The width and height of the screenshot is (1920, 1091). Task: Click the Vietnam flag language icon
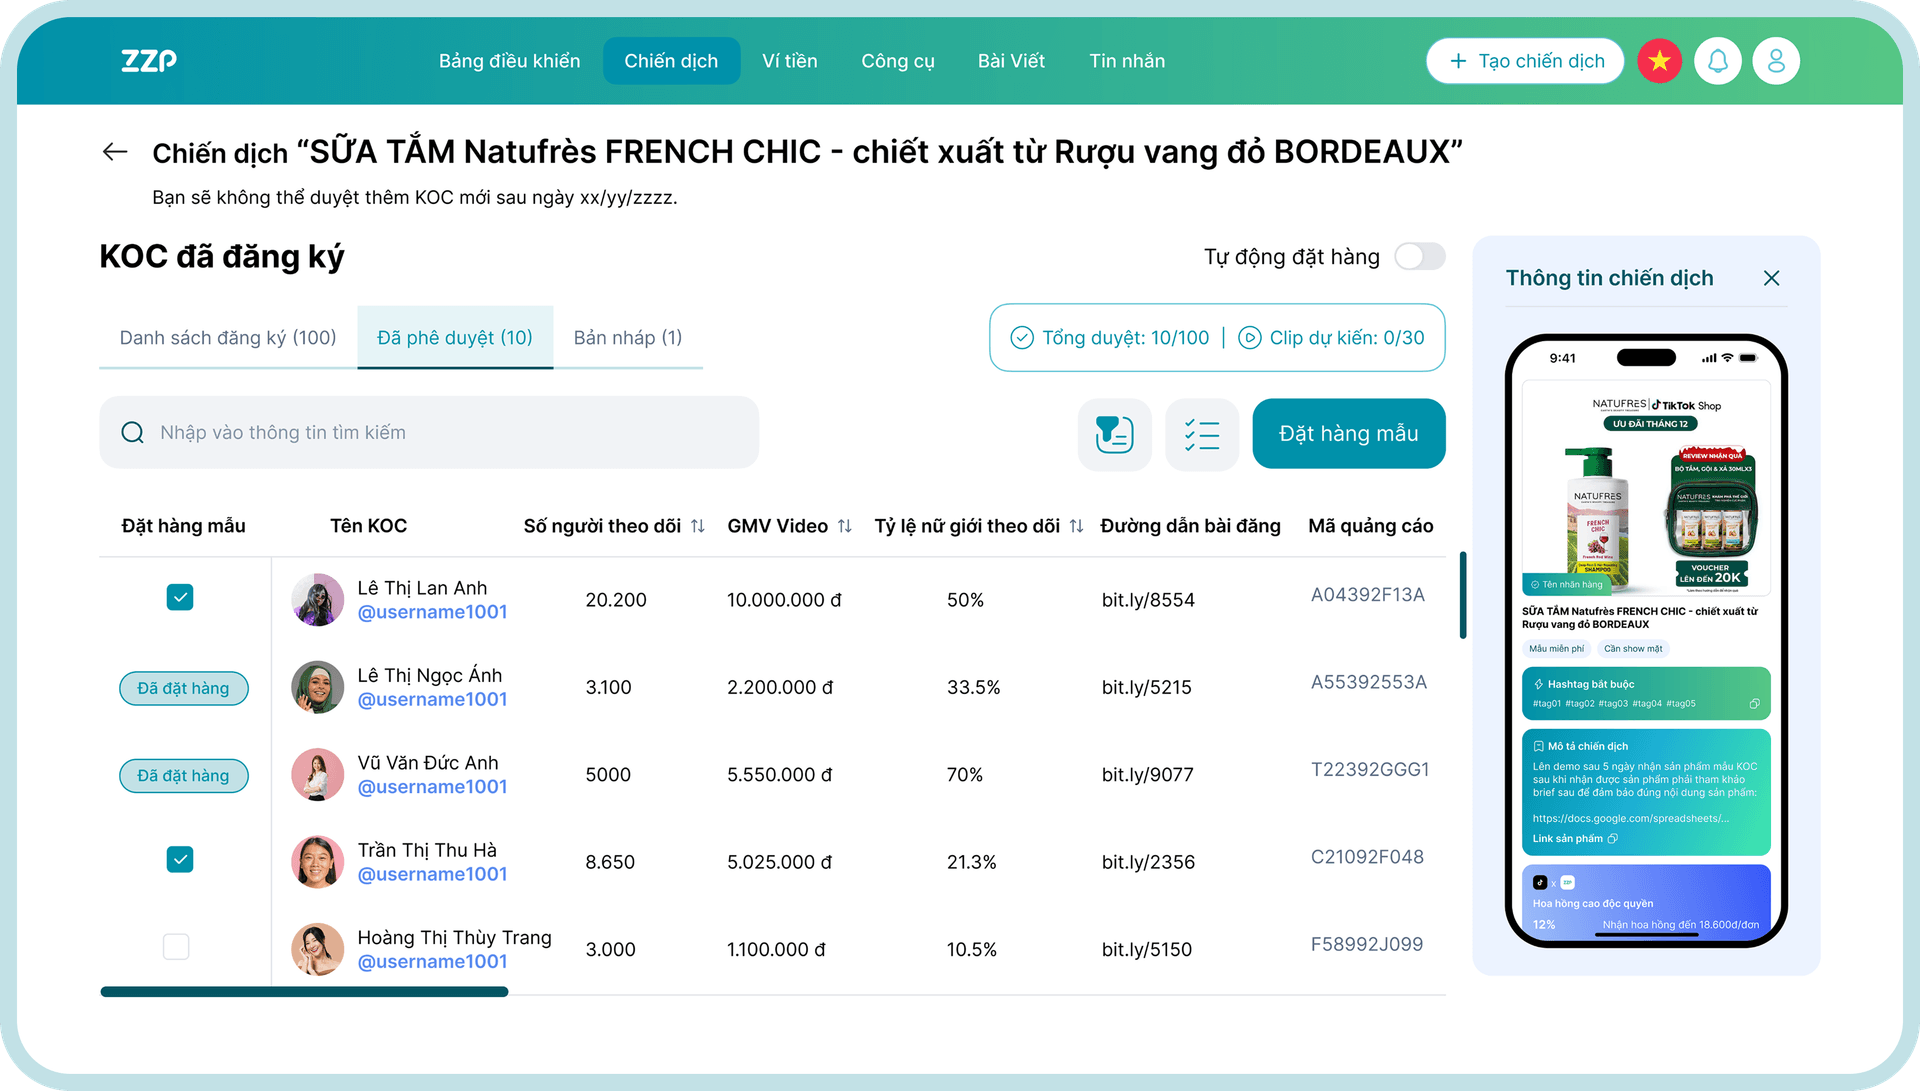[x=1659, y=61]
